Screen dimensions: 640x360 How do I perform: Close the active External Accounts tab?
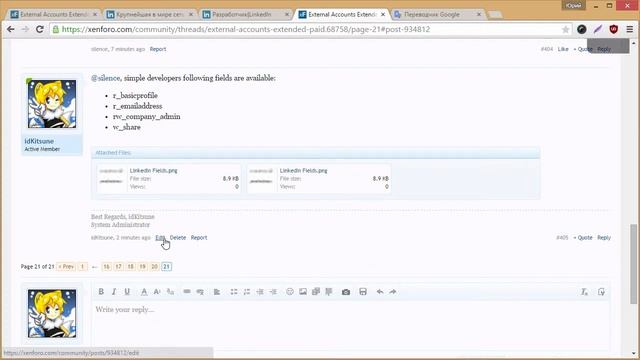point(383,14)
